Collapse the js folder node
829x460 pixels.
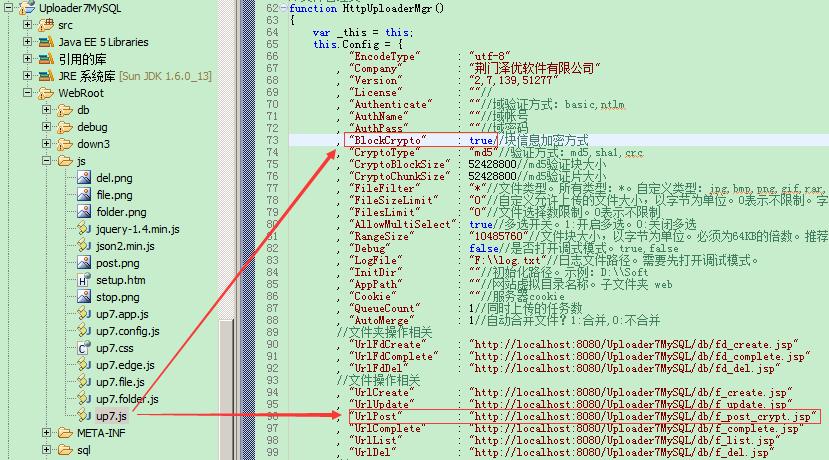46,161
